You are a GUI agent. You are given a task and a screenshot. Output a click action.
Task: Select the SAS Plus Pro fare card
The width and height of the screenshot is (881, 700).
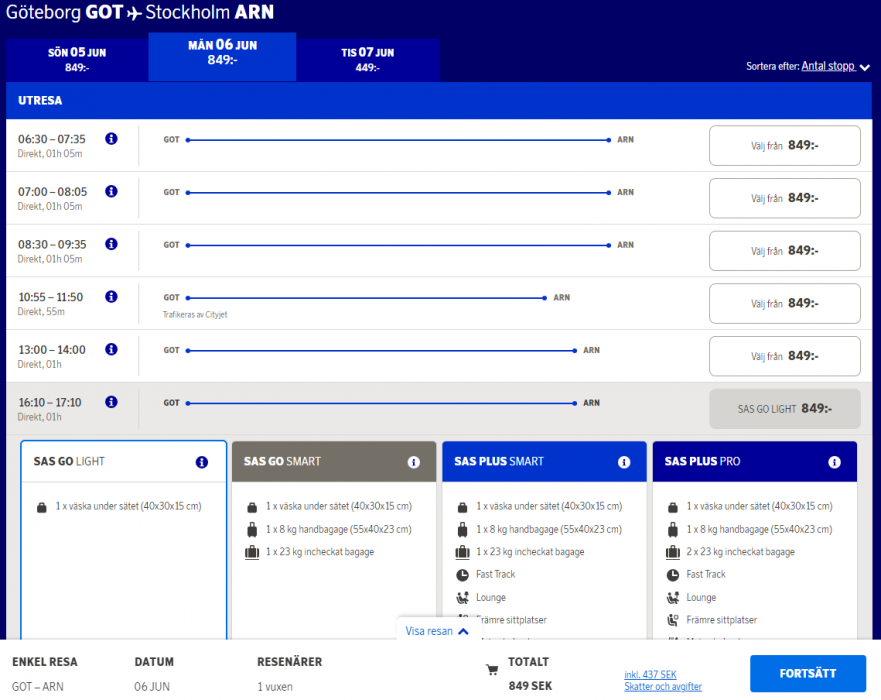(x=754, y=540)
